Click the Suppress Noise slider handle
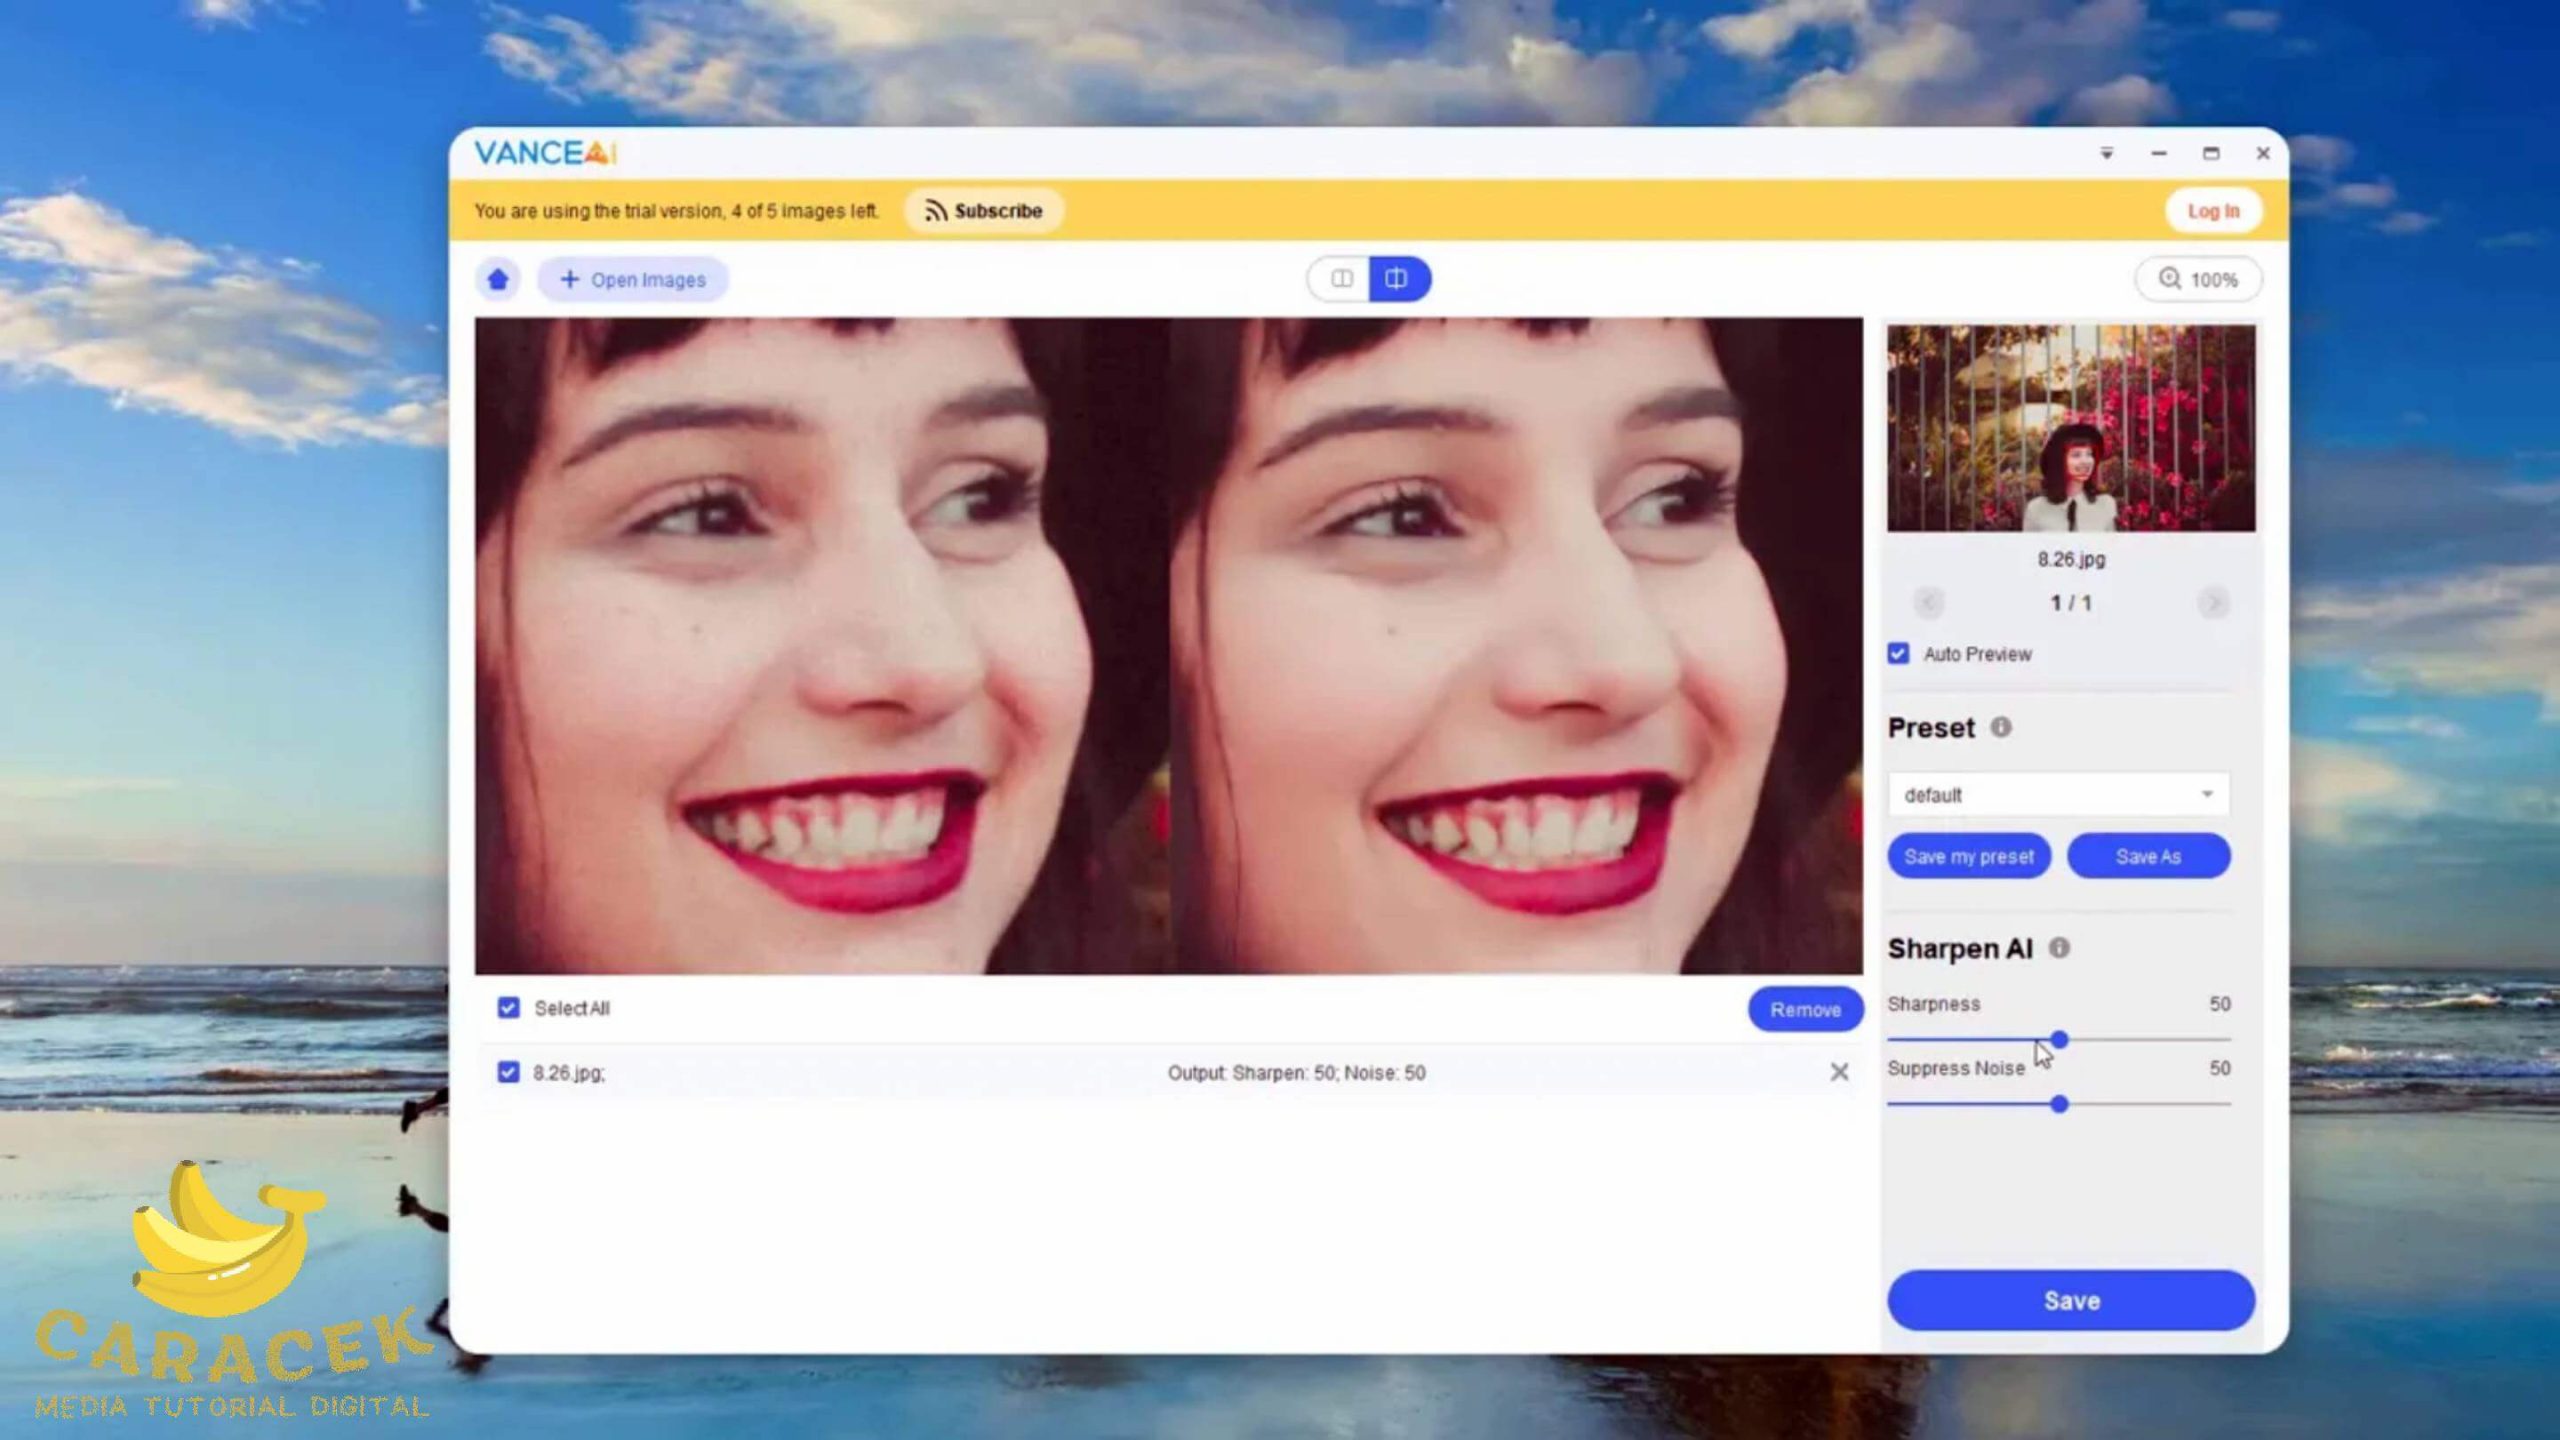 click(x=2059, y=1104)
